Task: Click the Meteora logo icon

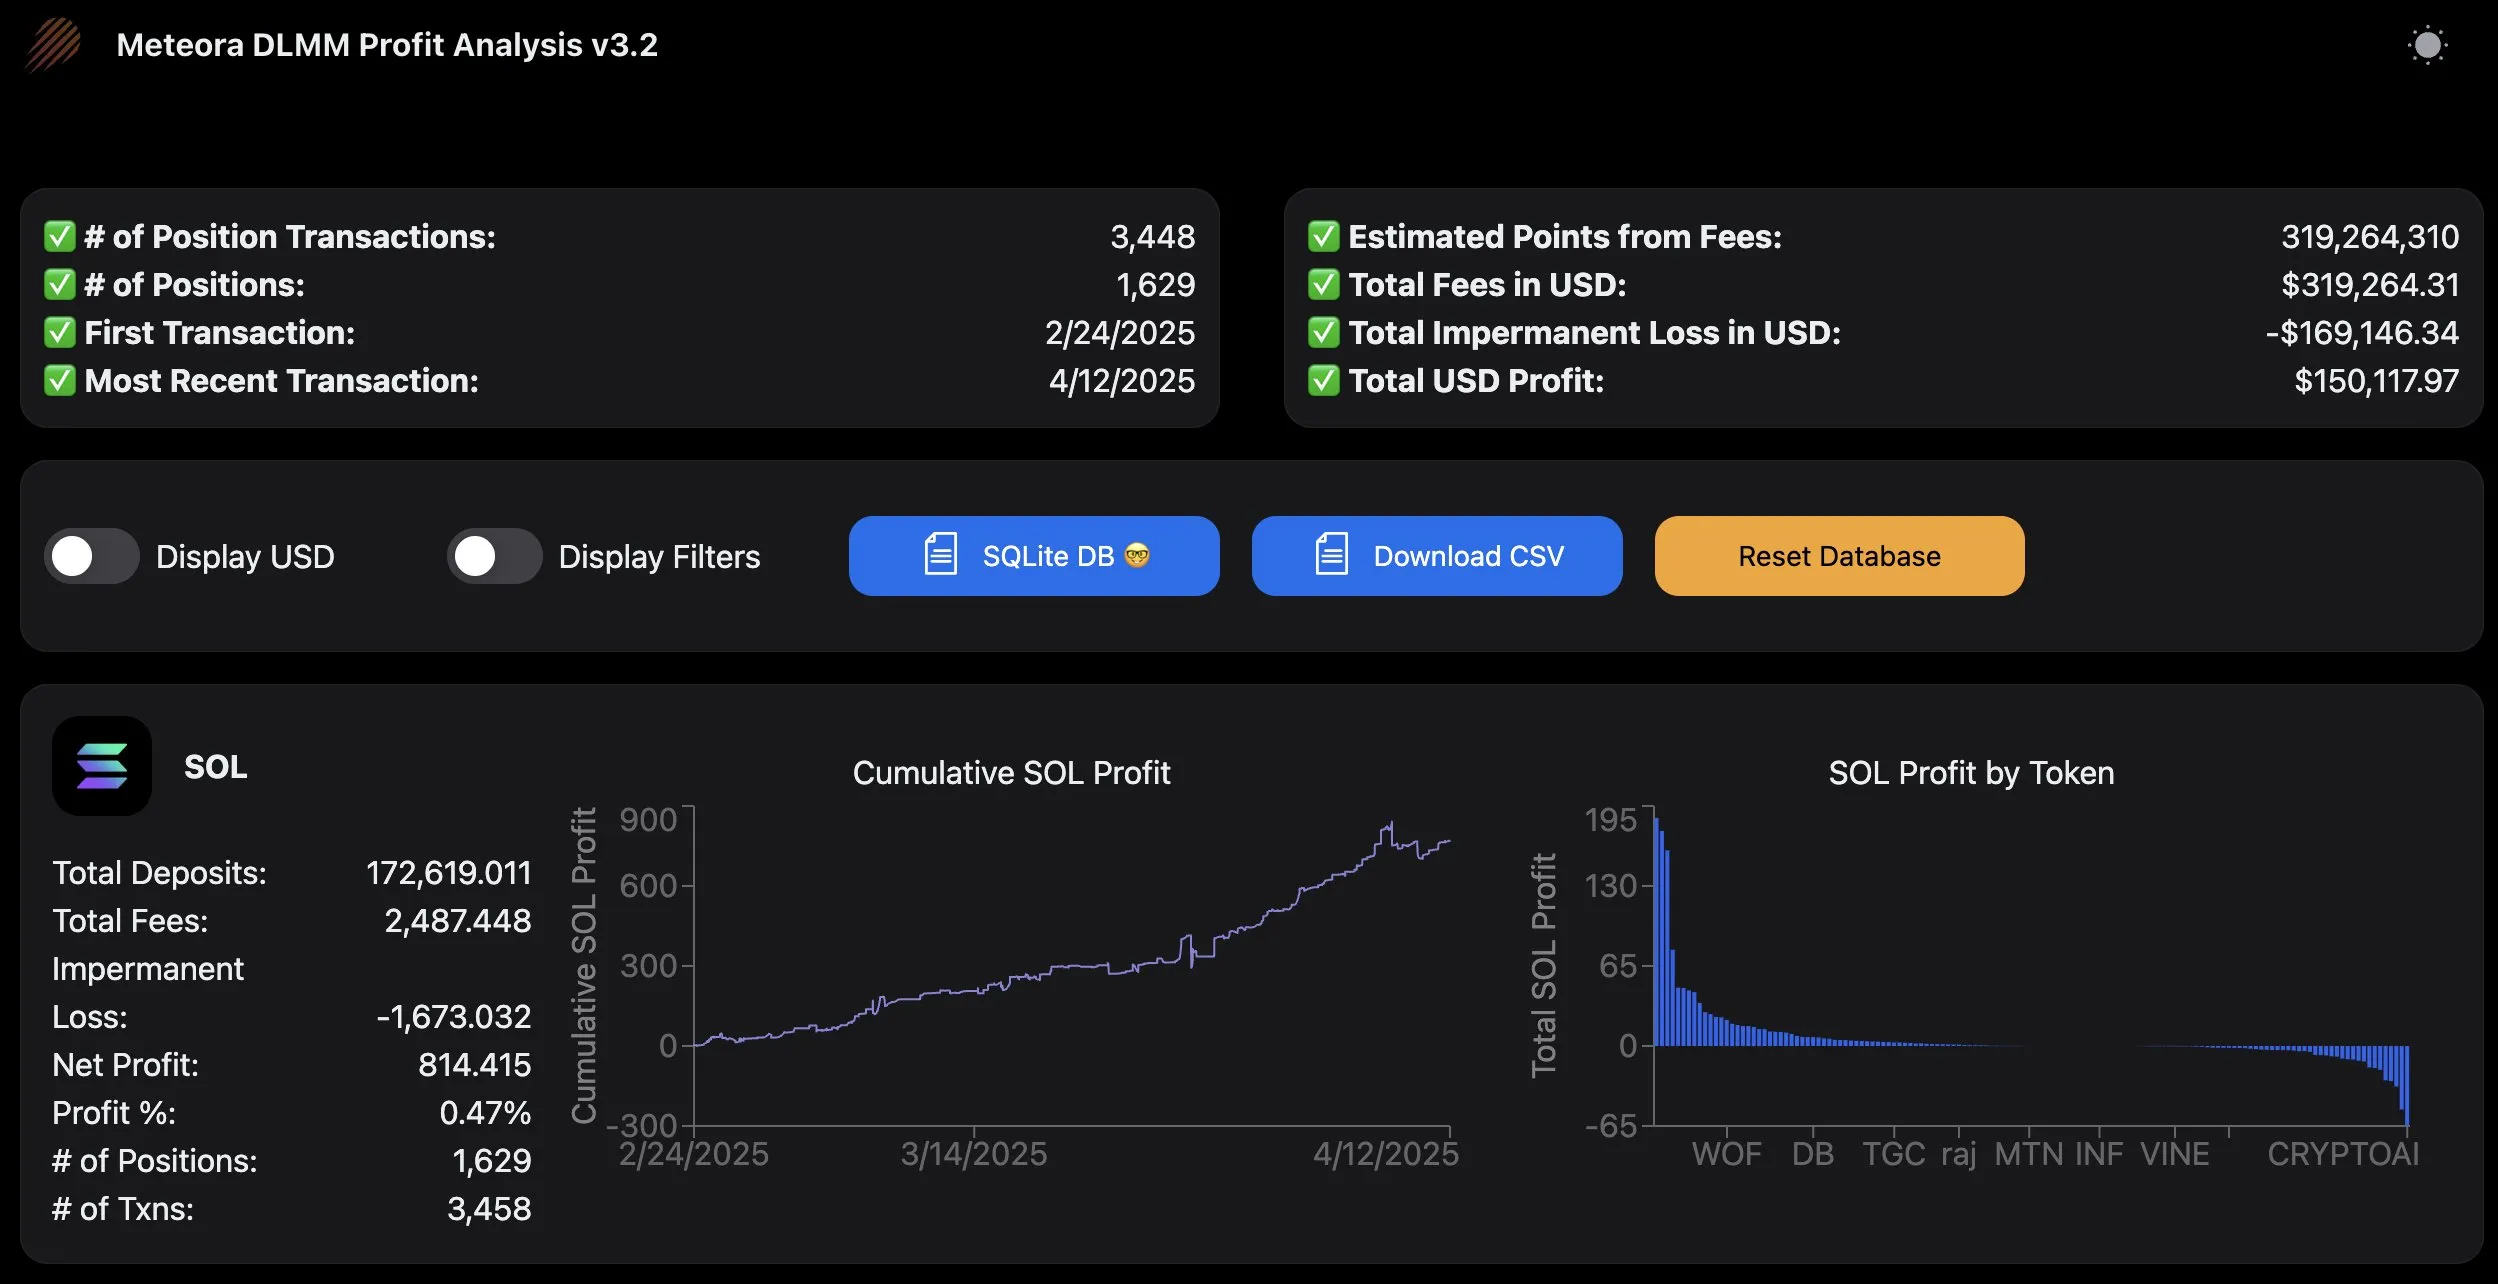Action: [53, 45]
